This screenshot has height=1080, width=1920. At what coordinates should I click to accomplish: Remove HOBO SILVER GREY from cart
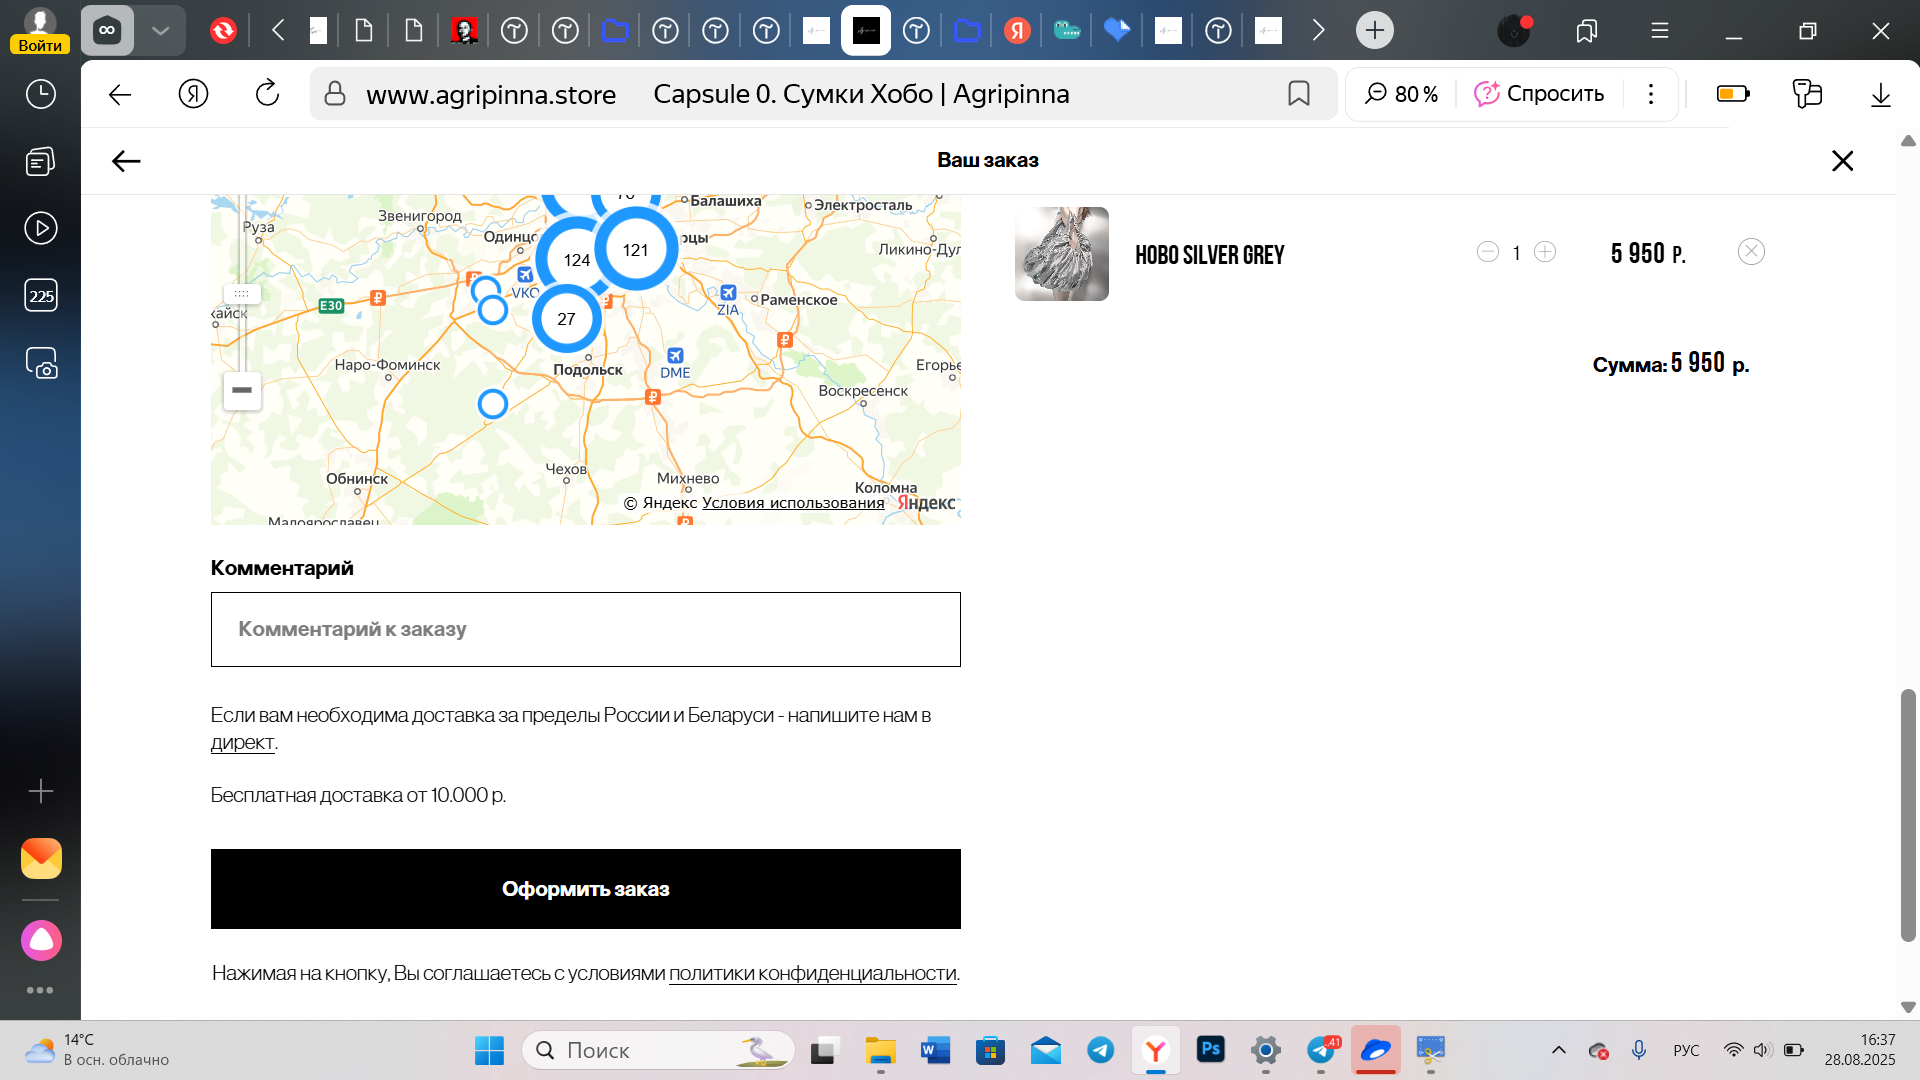pyautogui.click(x=1751, y=252)
